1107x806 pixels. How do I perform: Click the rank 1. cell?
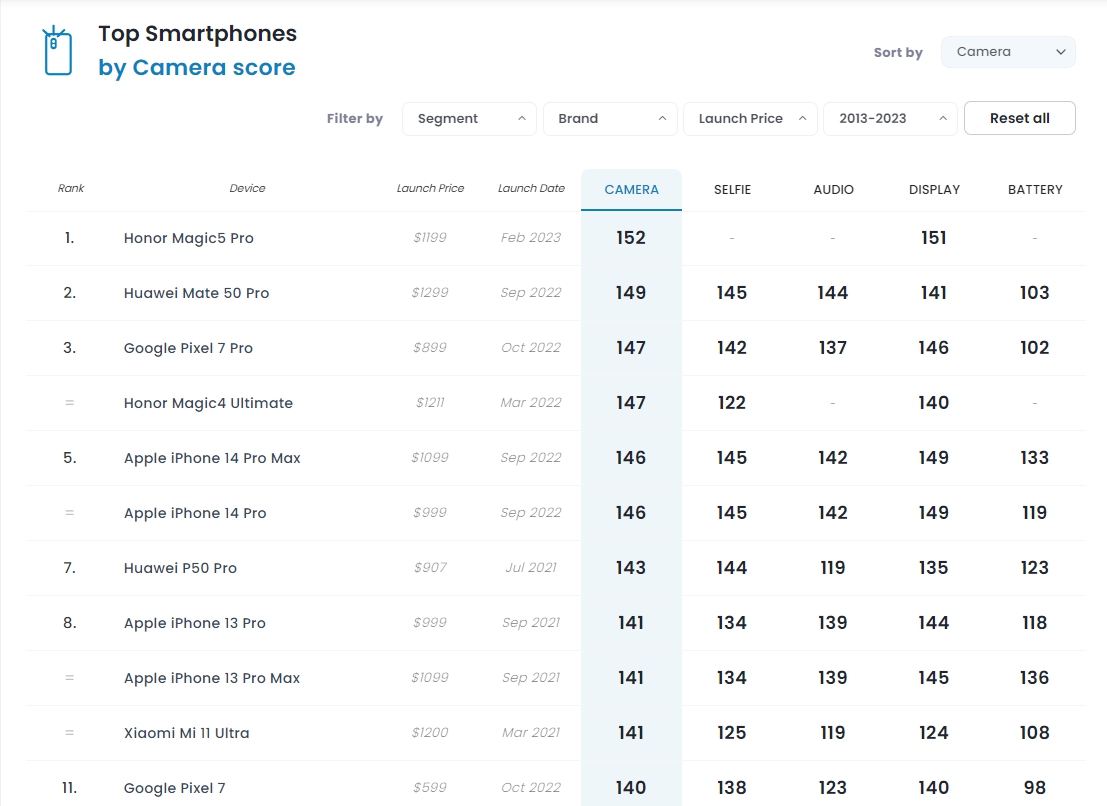[69, 239]
